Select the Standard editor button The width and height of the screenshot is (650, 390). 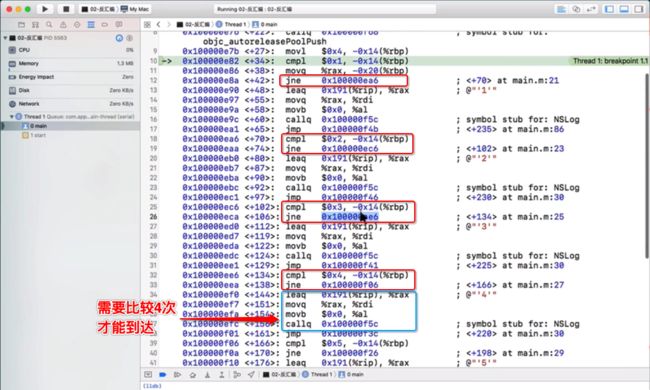tap(561, 9)
